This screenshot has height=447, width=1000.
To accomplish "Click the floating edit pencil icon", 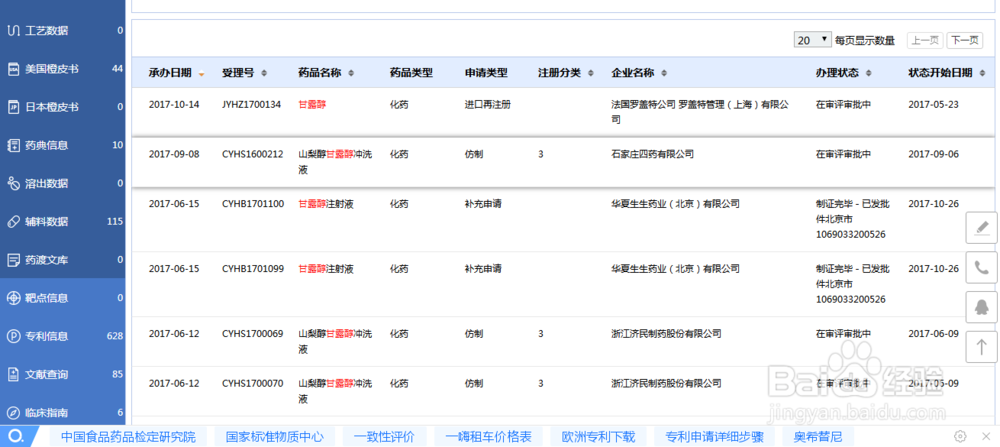I will click(x=982, y=228).
